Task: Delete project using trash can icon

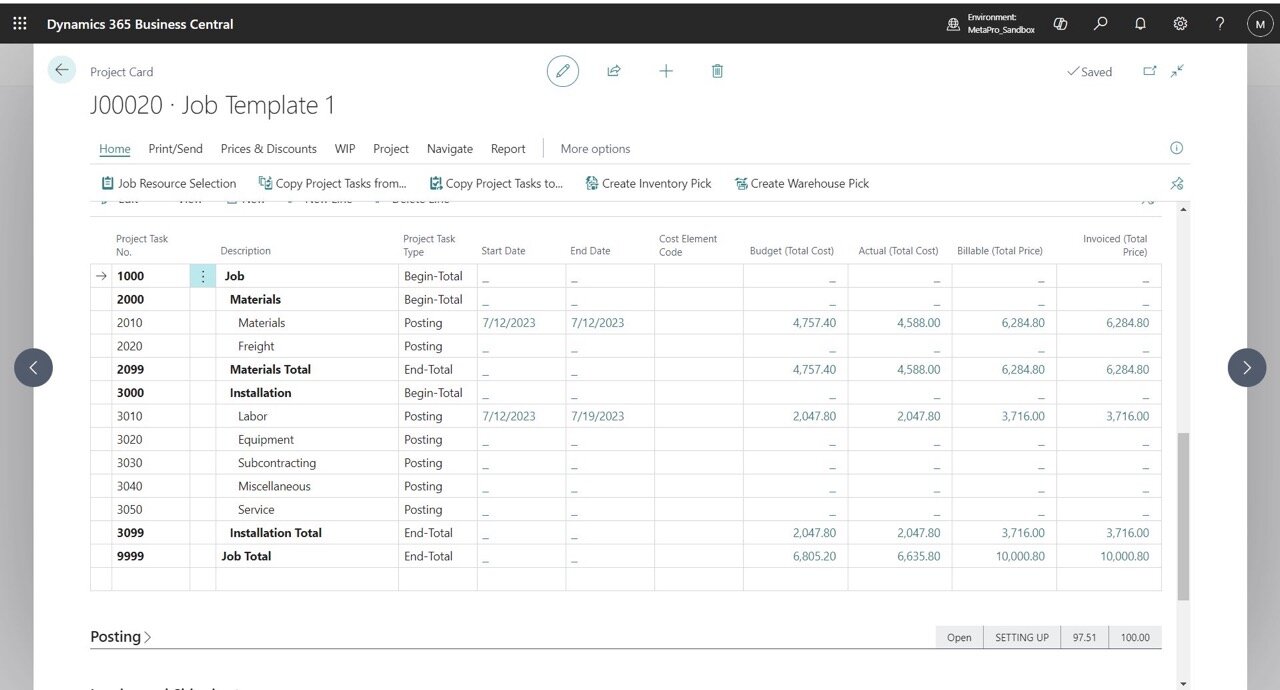Action: point(717,71)
